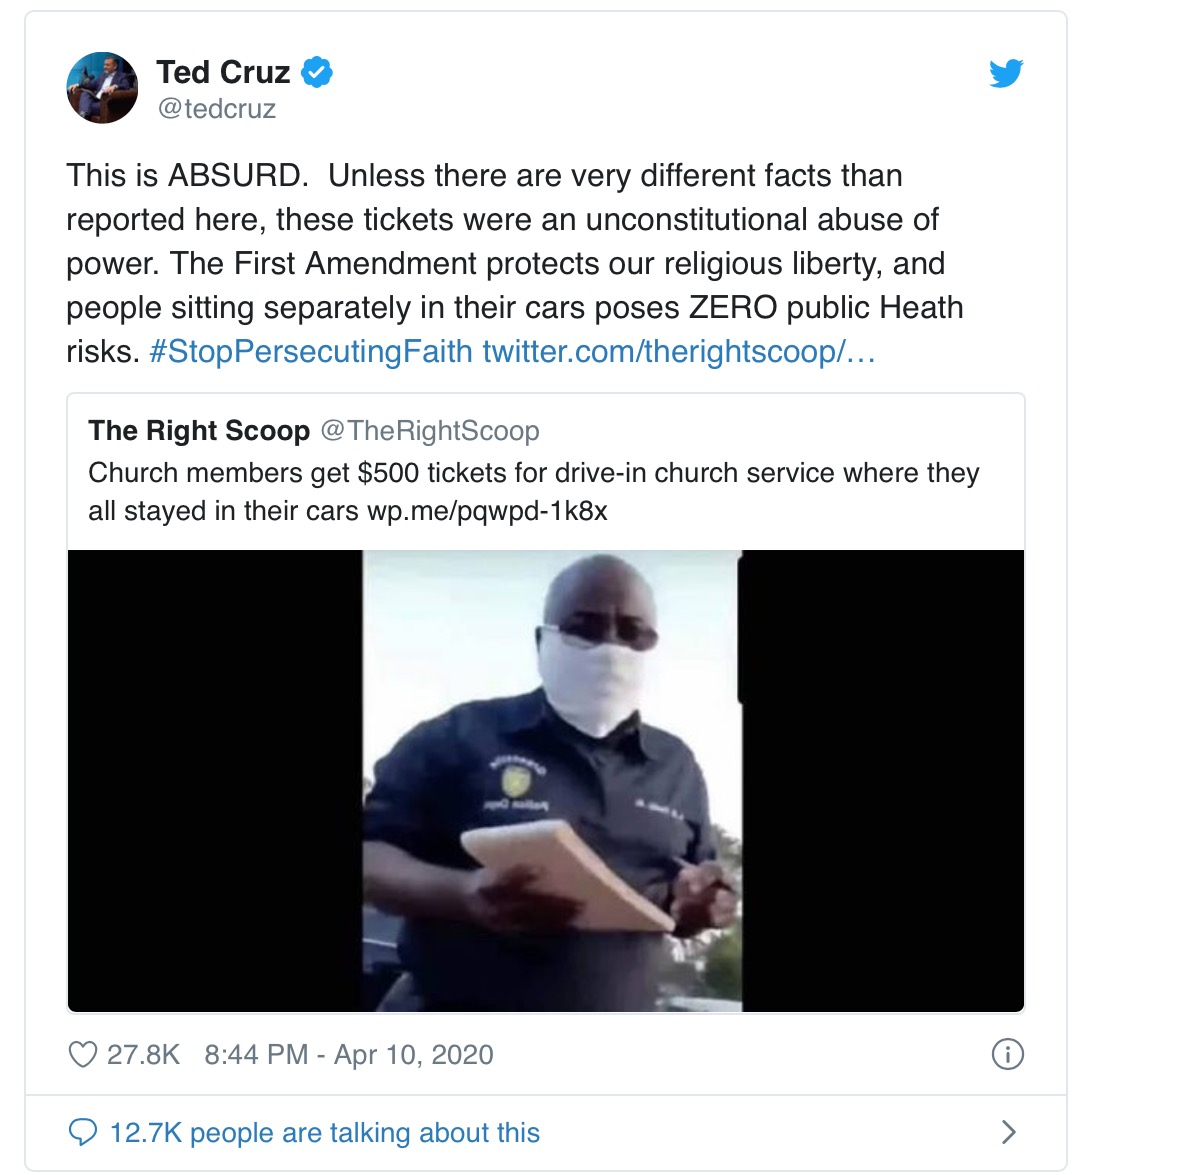1180x1175 pixels.
Task: Open 12.7K people are talking about this
Action: pos(324,1133)
